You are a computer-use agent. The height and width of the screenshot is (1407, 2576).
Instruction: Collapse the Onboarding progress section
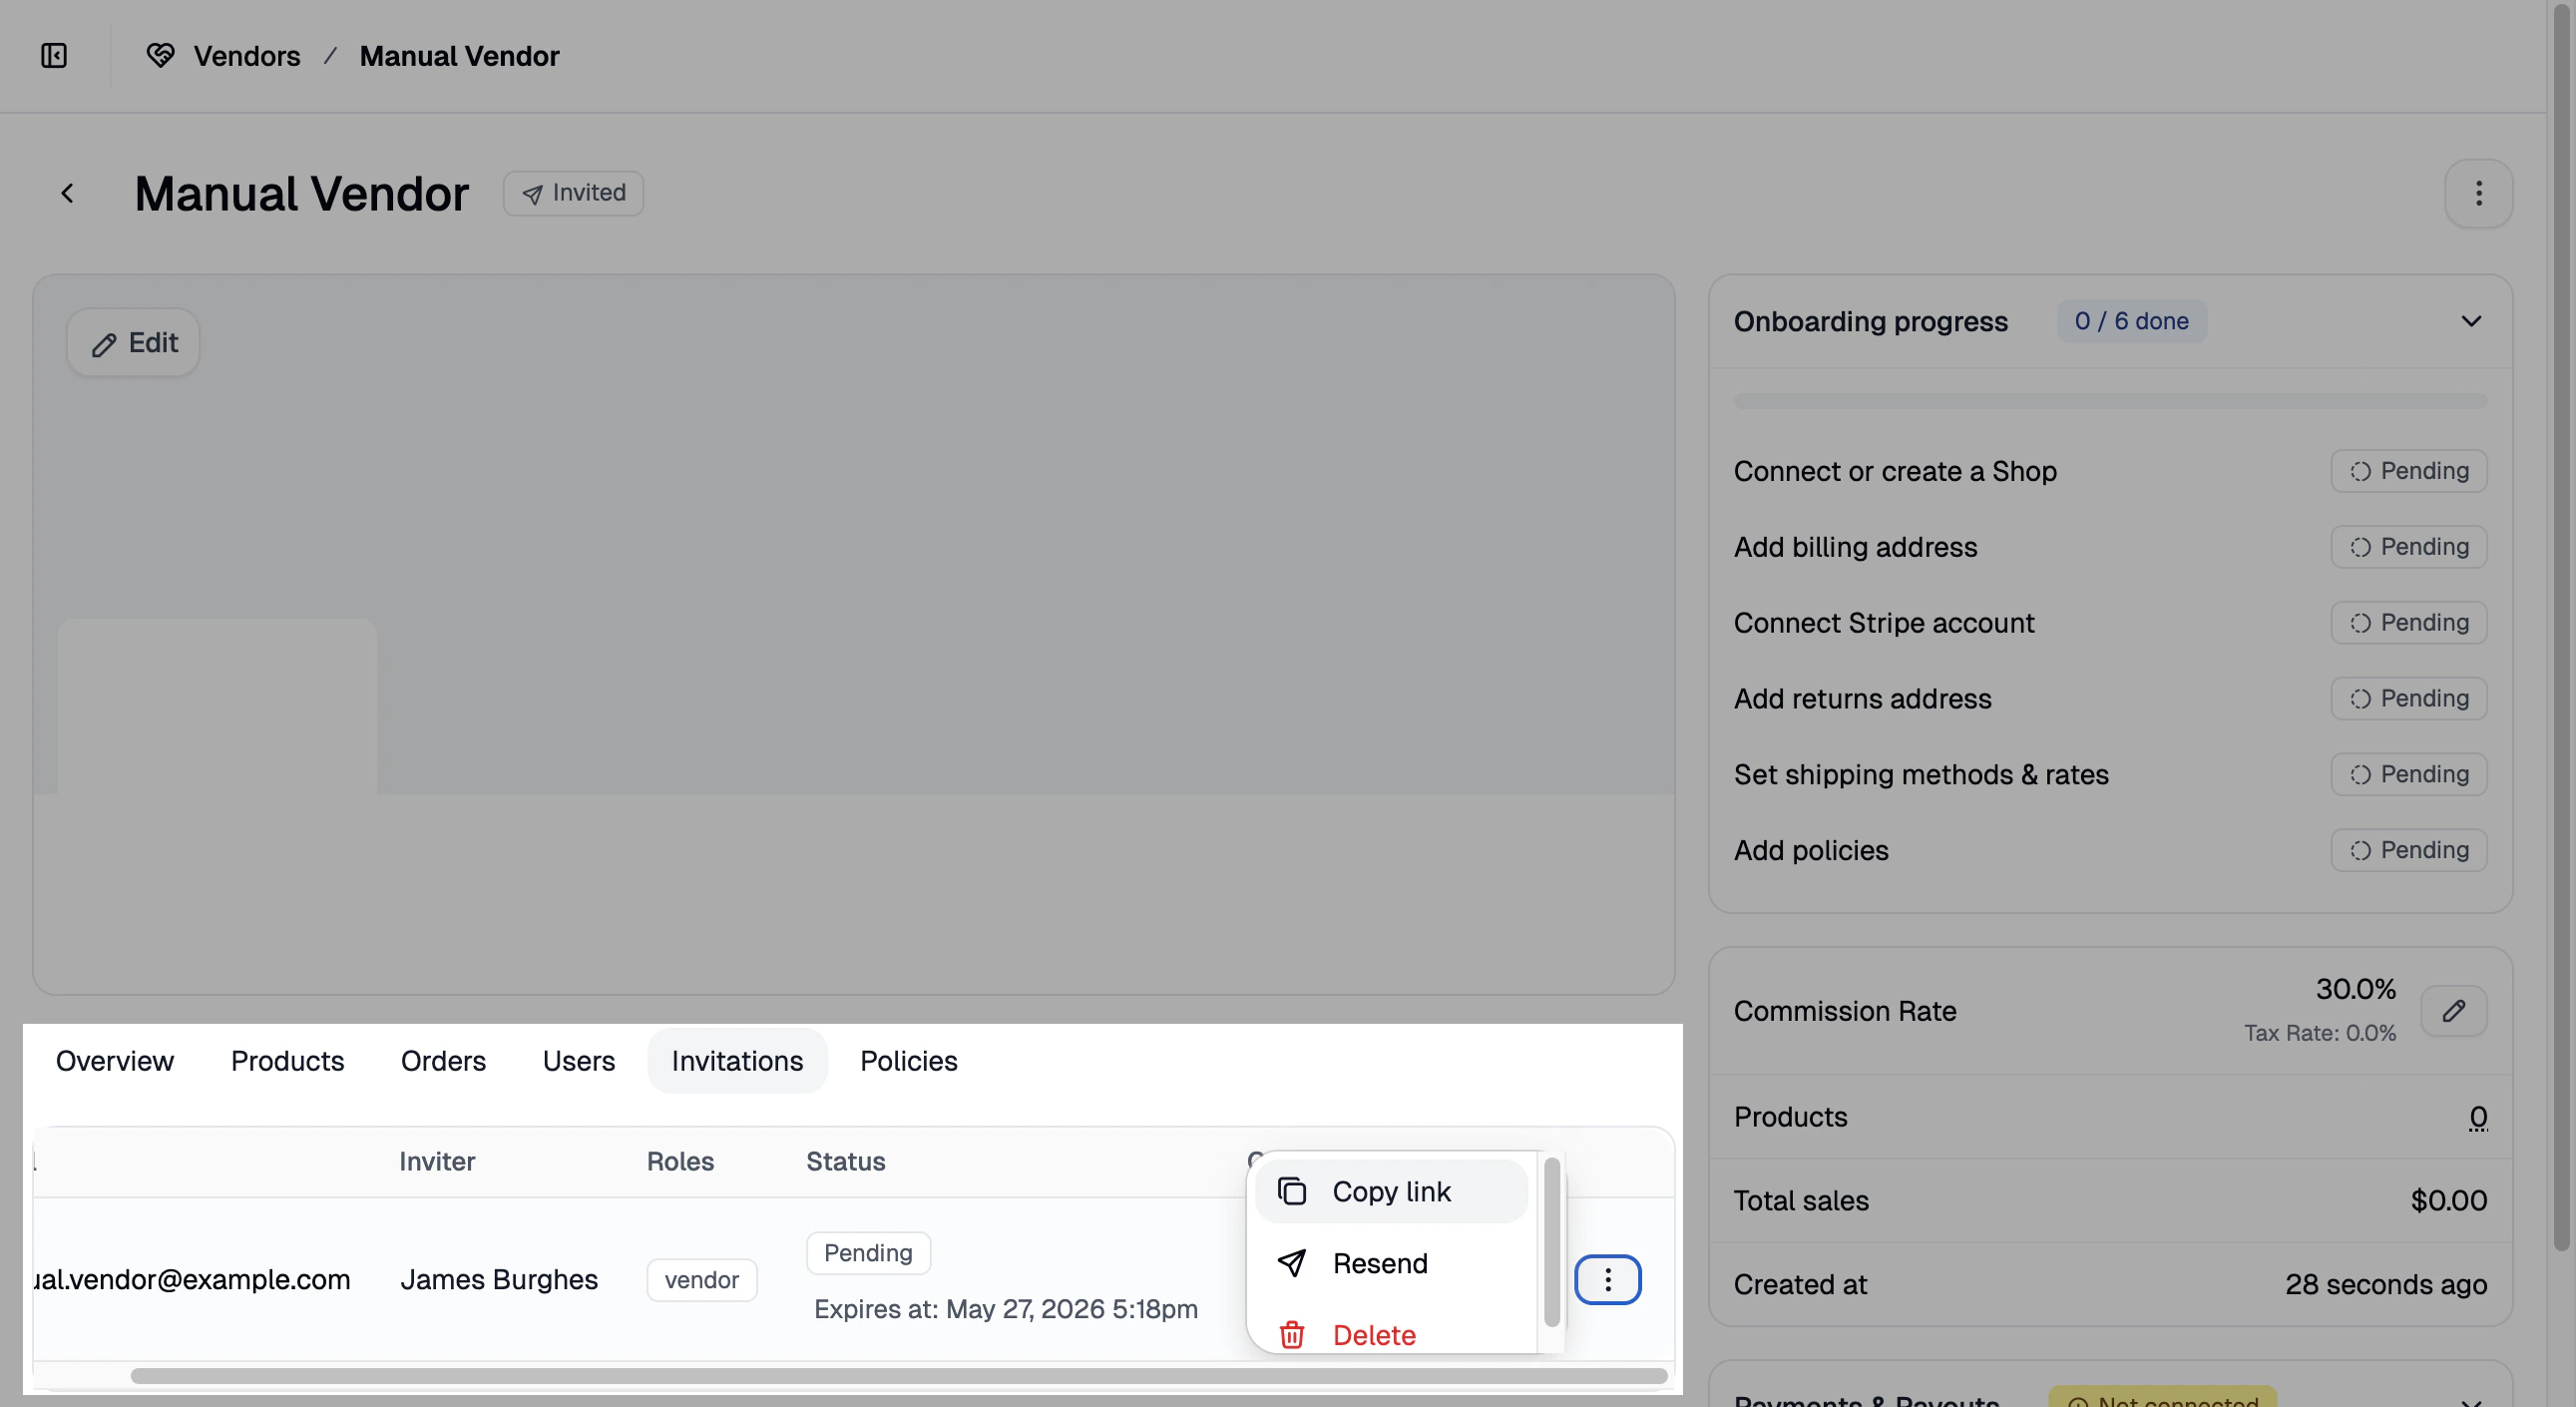[x=2471, y=321]
